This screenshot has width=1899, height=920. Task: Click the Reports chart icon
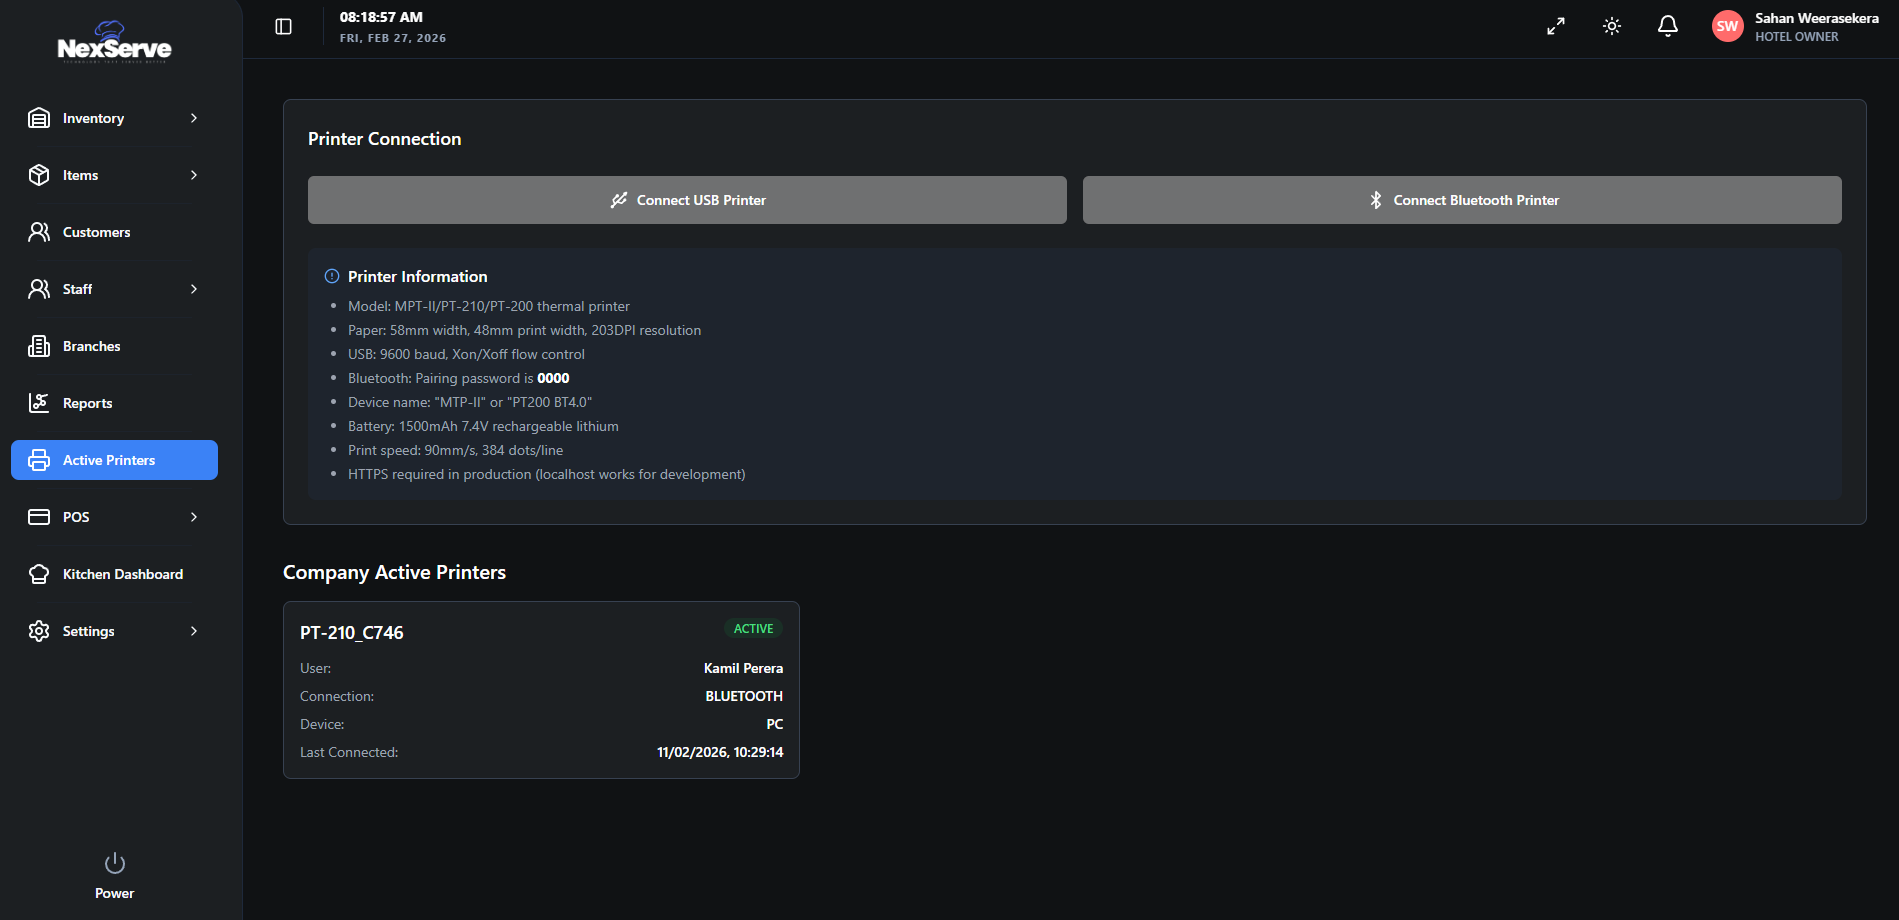(x=39, y=403)
